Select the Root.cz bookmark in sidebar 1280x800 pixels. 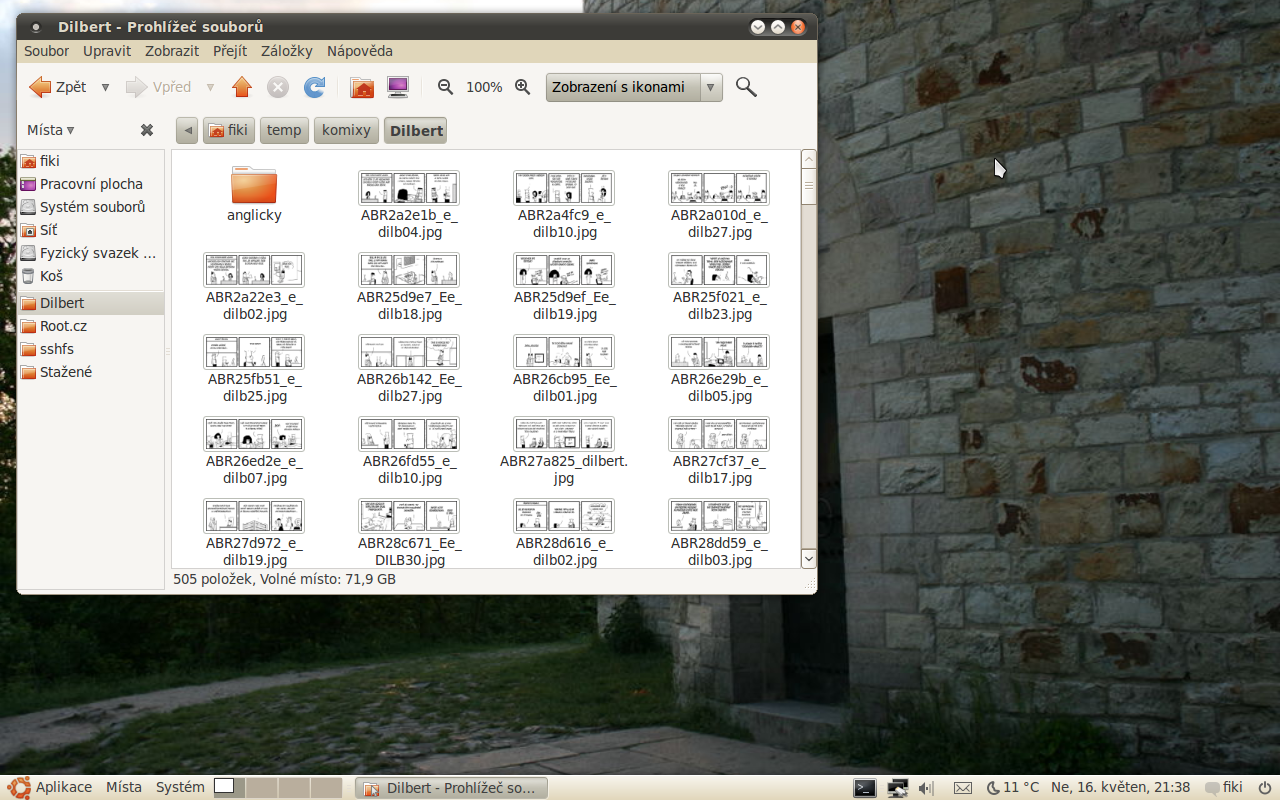[91, 326]
